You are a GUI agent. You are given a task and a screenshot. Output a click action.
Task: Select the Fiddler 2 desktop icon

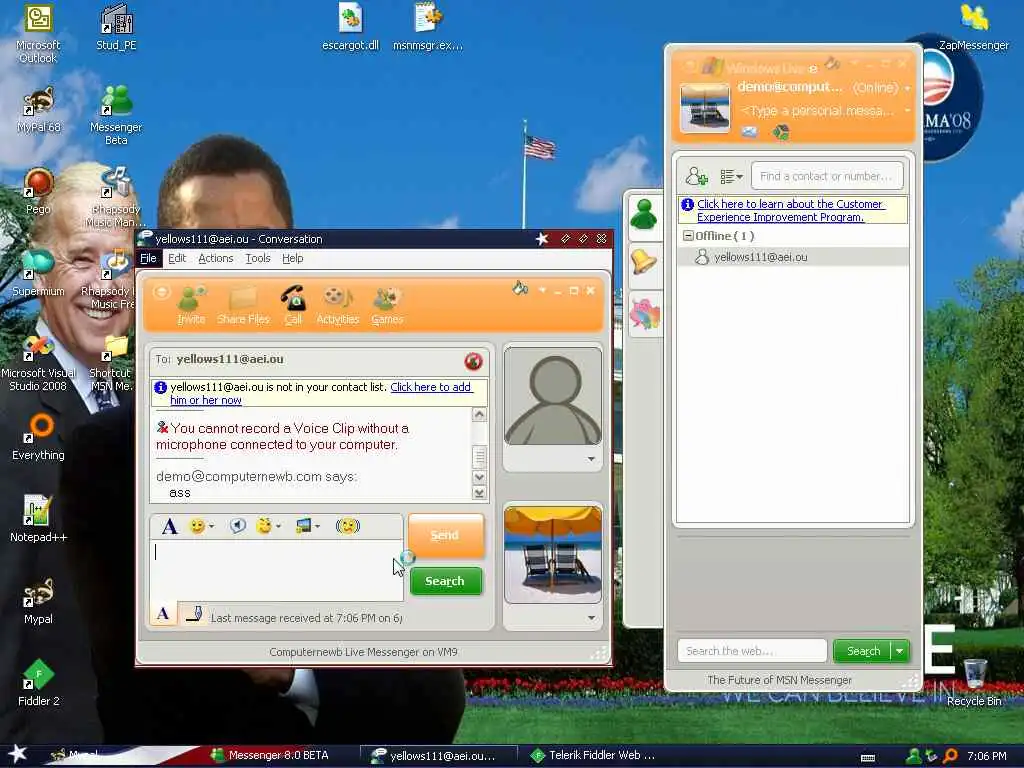click(38, 683)
